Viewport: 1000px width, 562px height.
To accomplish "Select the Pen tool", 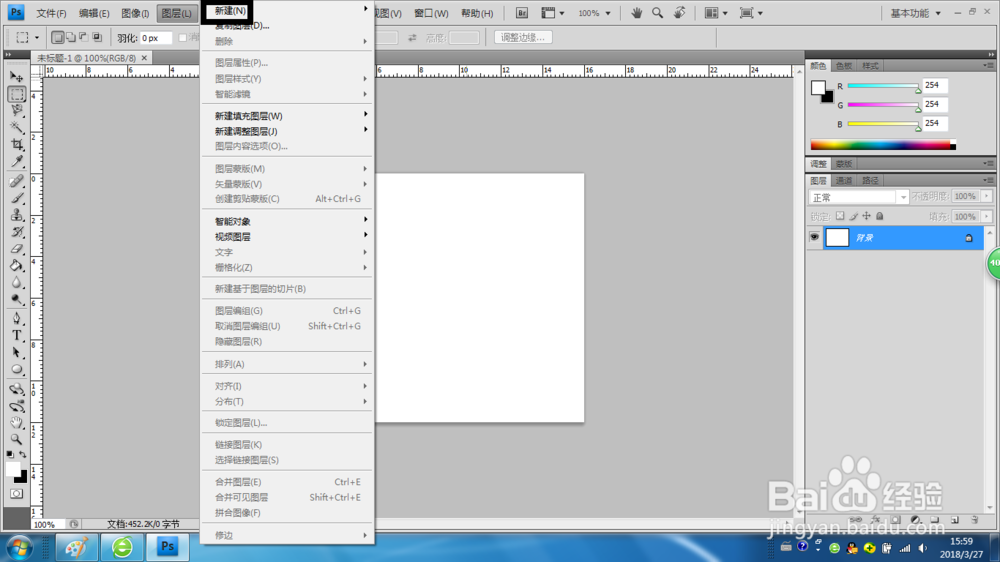I will click(x=17, y=318).
